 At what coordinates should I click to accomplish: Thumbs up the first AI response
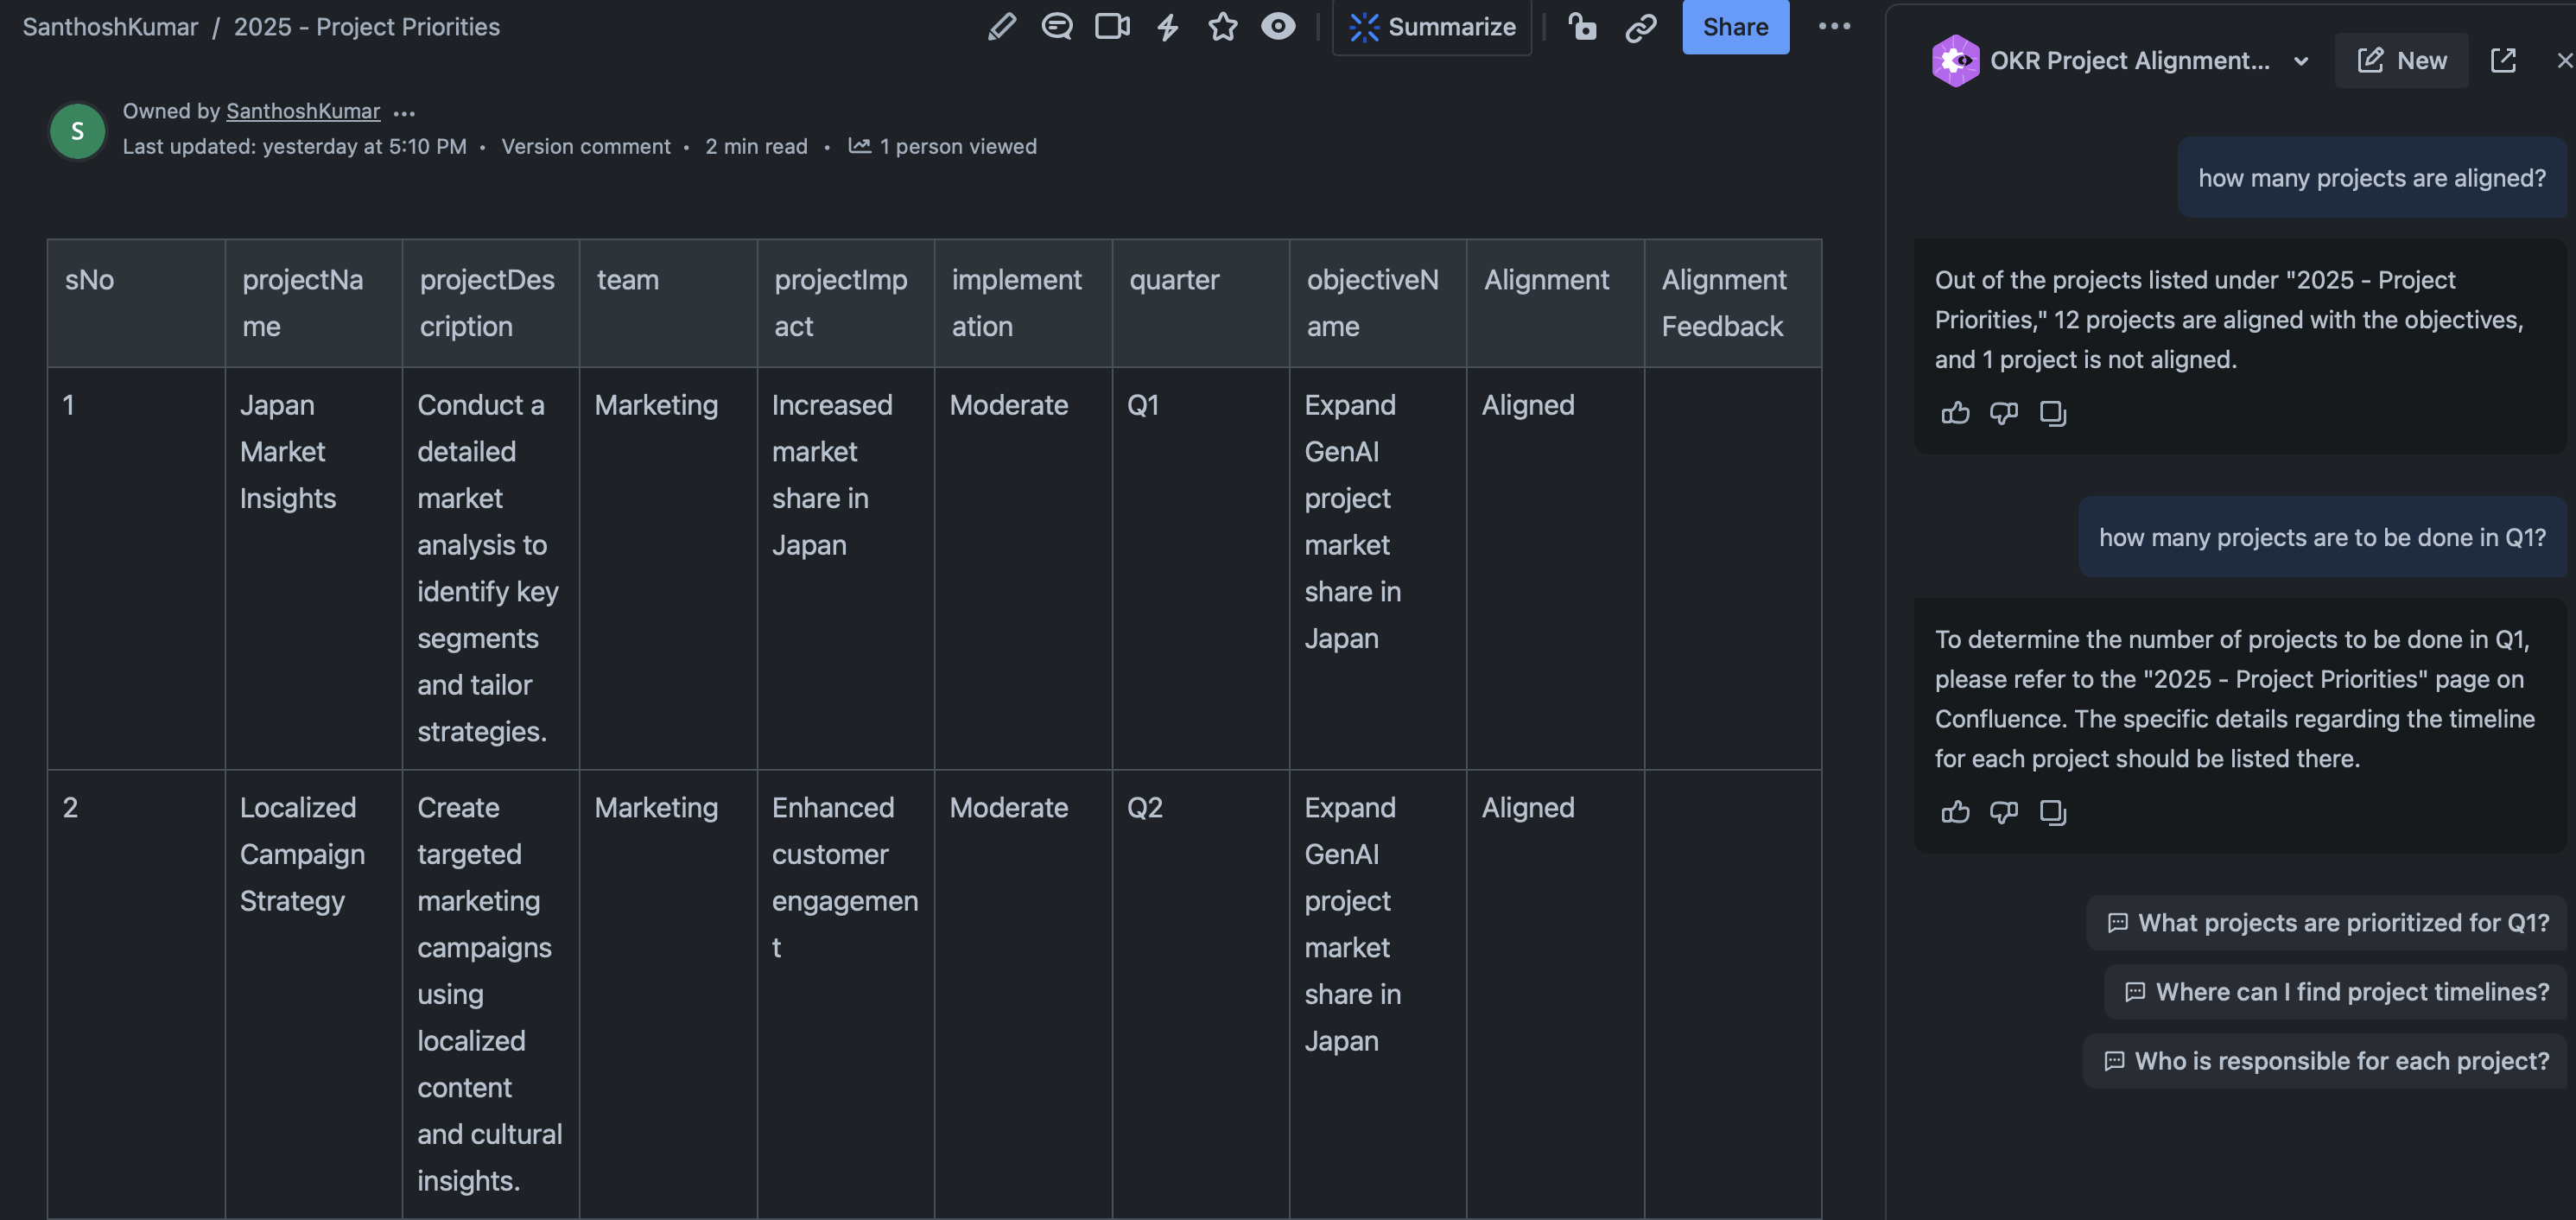click(x=1955, y=413)
